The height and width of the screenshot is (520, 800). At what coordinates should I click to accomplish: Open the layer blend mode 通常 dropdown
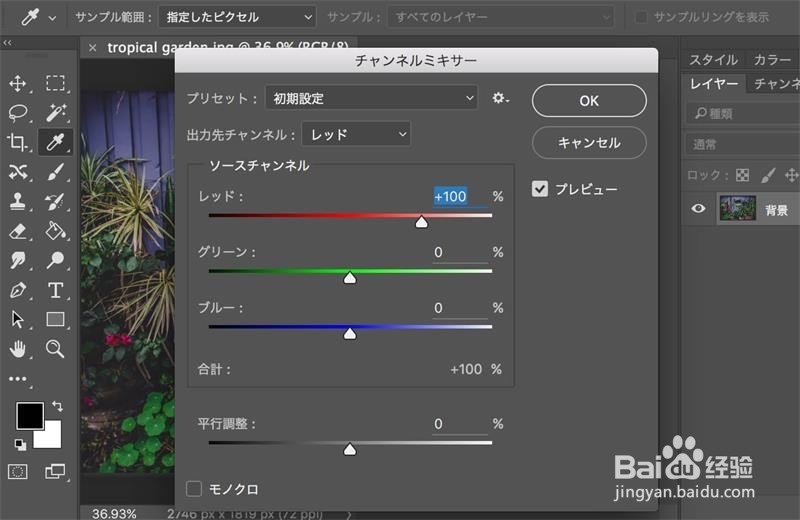(742, 144)
